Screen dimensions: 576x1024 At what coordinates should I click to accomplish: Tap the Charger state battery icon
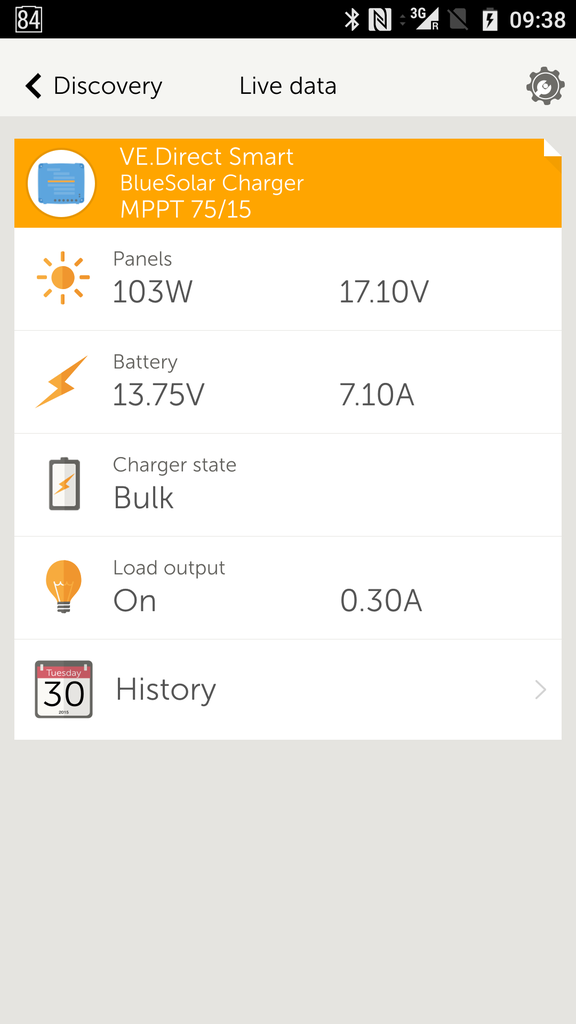tap(64, 484)
